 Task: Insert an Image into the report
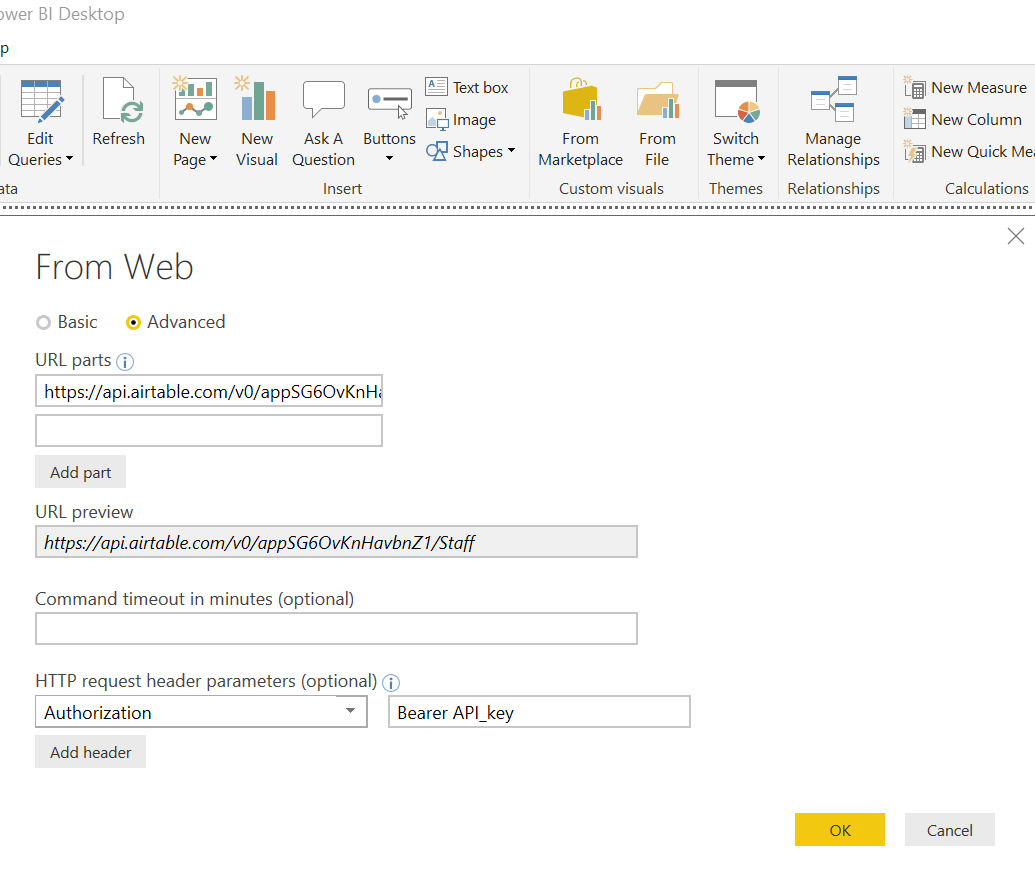461,119
